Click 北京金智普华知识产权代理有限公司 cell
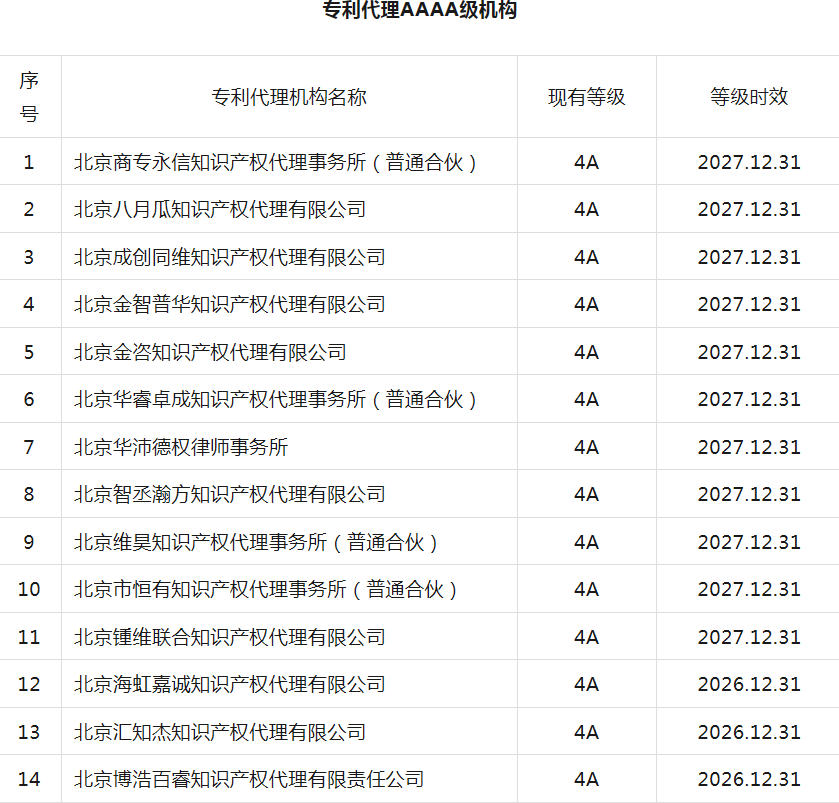This screenshot has height=803, width=839. [229, 305]
